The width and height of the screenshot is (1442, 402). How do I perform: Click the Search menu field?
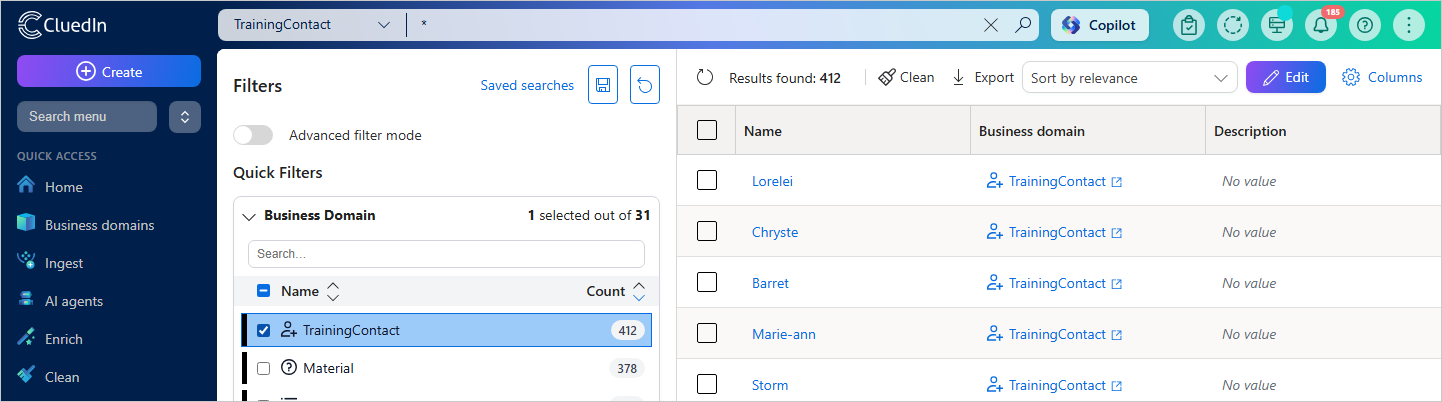coord(87,116)
